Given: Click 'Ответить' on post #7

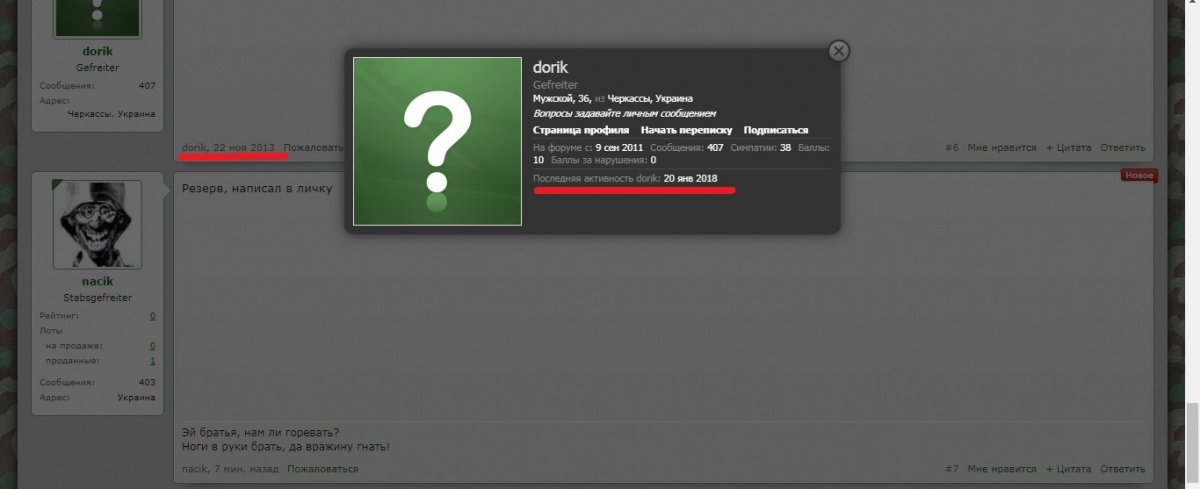Looking at the screenshot, I should tap(1123, 469).
